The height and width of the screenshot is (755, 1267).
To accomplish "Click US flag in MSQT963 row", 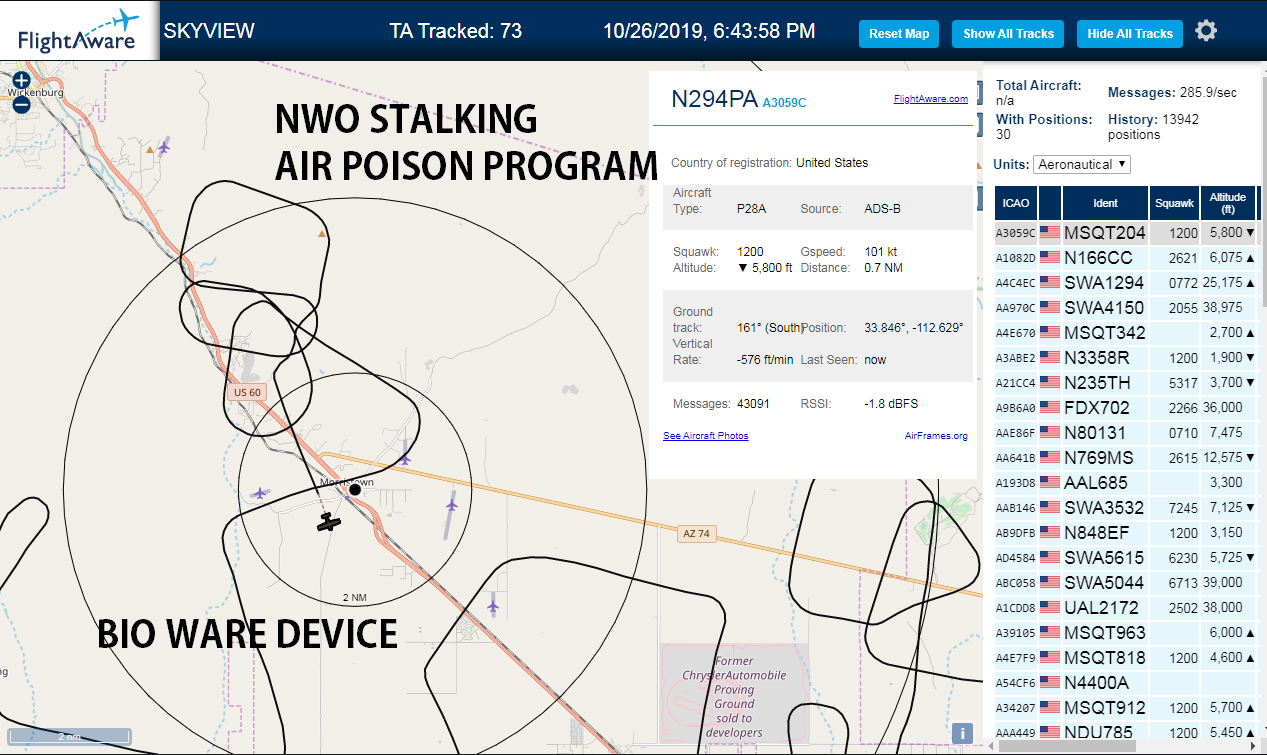I will pyautogui.click(x=1050, y=632).
